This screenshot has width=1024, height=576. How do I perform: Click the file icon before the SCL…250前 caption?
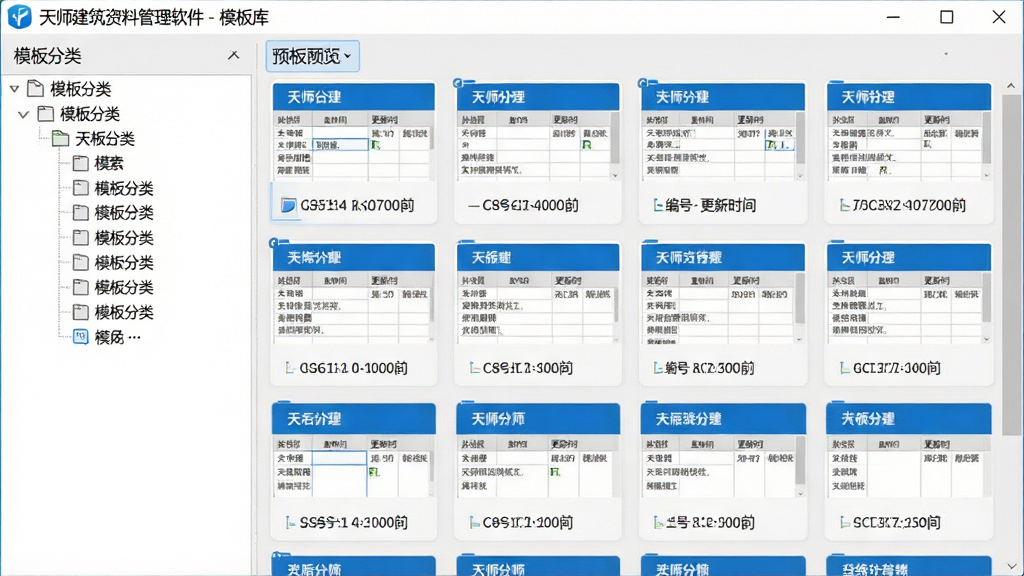844,522
